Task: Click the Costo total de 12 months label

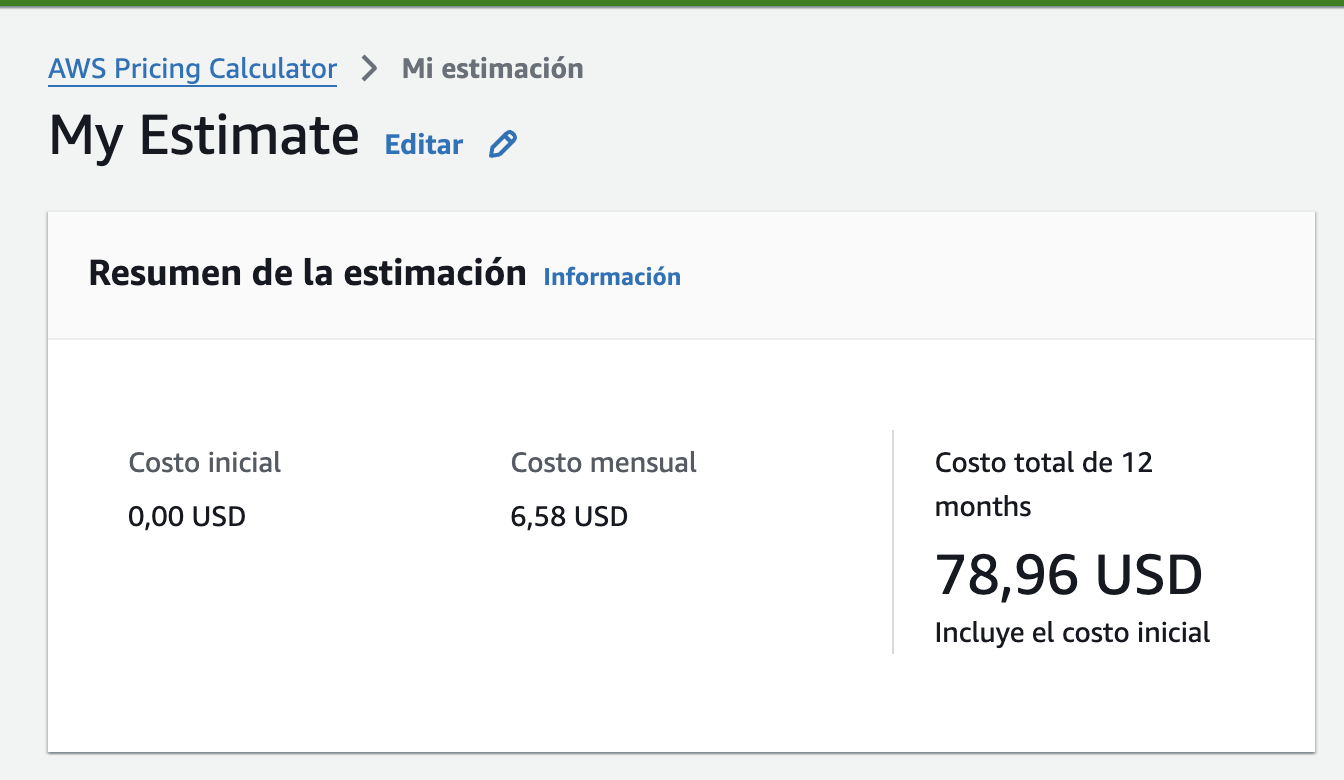Action: click(x=1043, y=463)
